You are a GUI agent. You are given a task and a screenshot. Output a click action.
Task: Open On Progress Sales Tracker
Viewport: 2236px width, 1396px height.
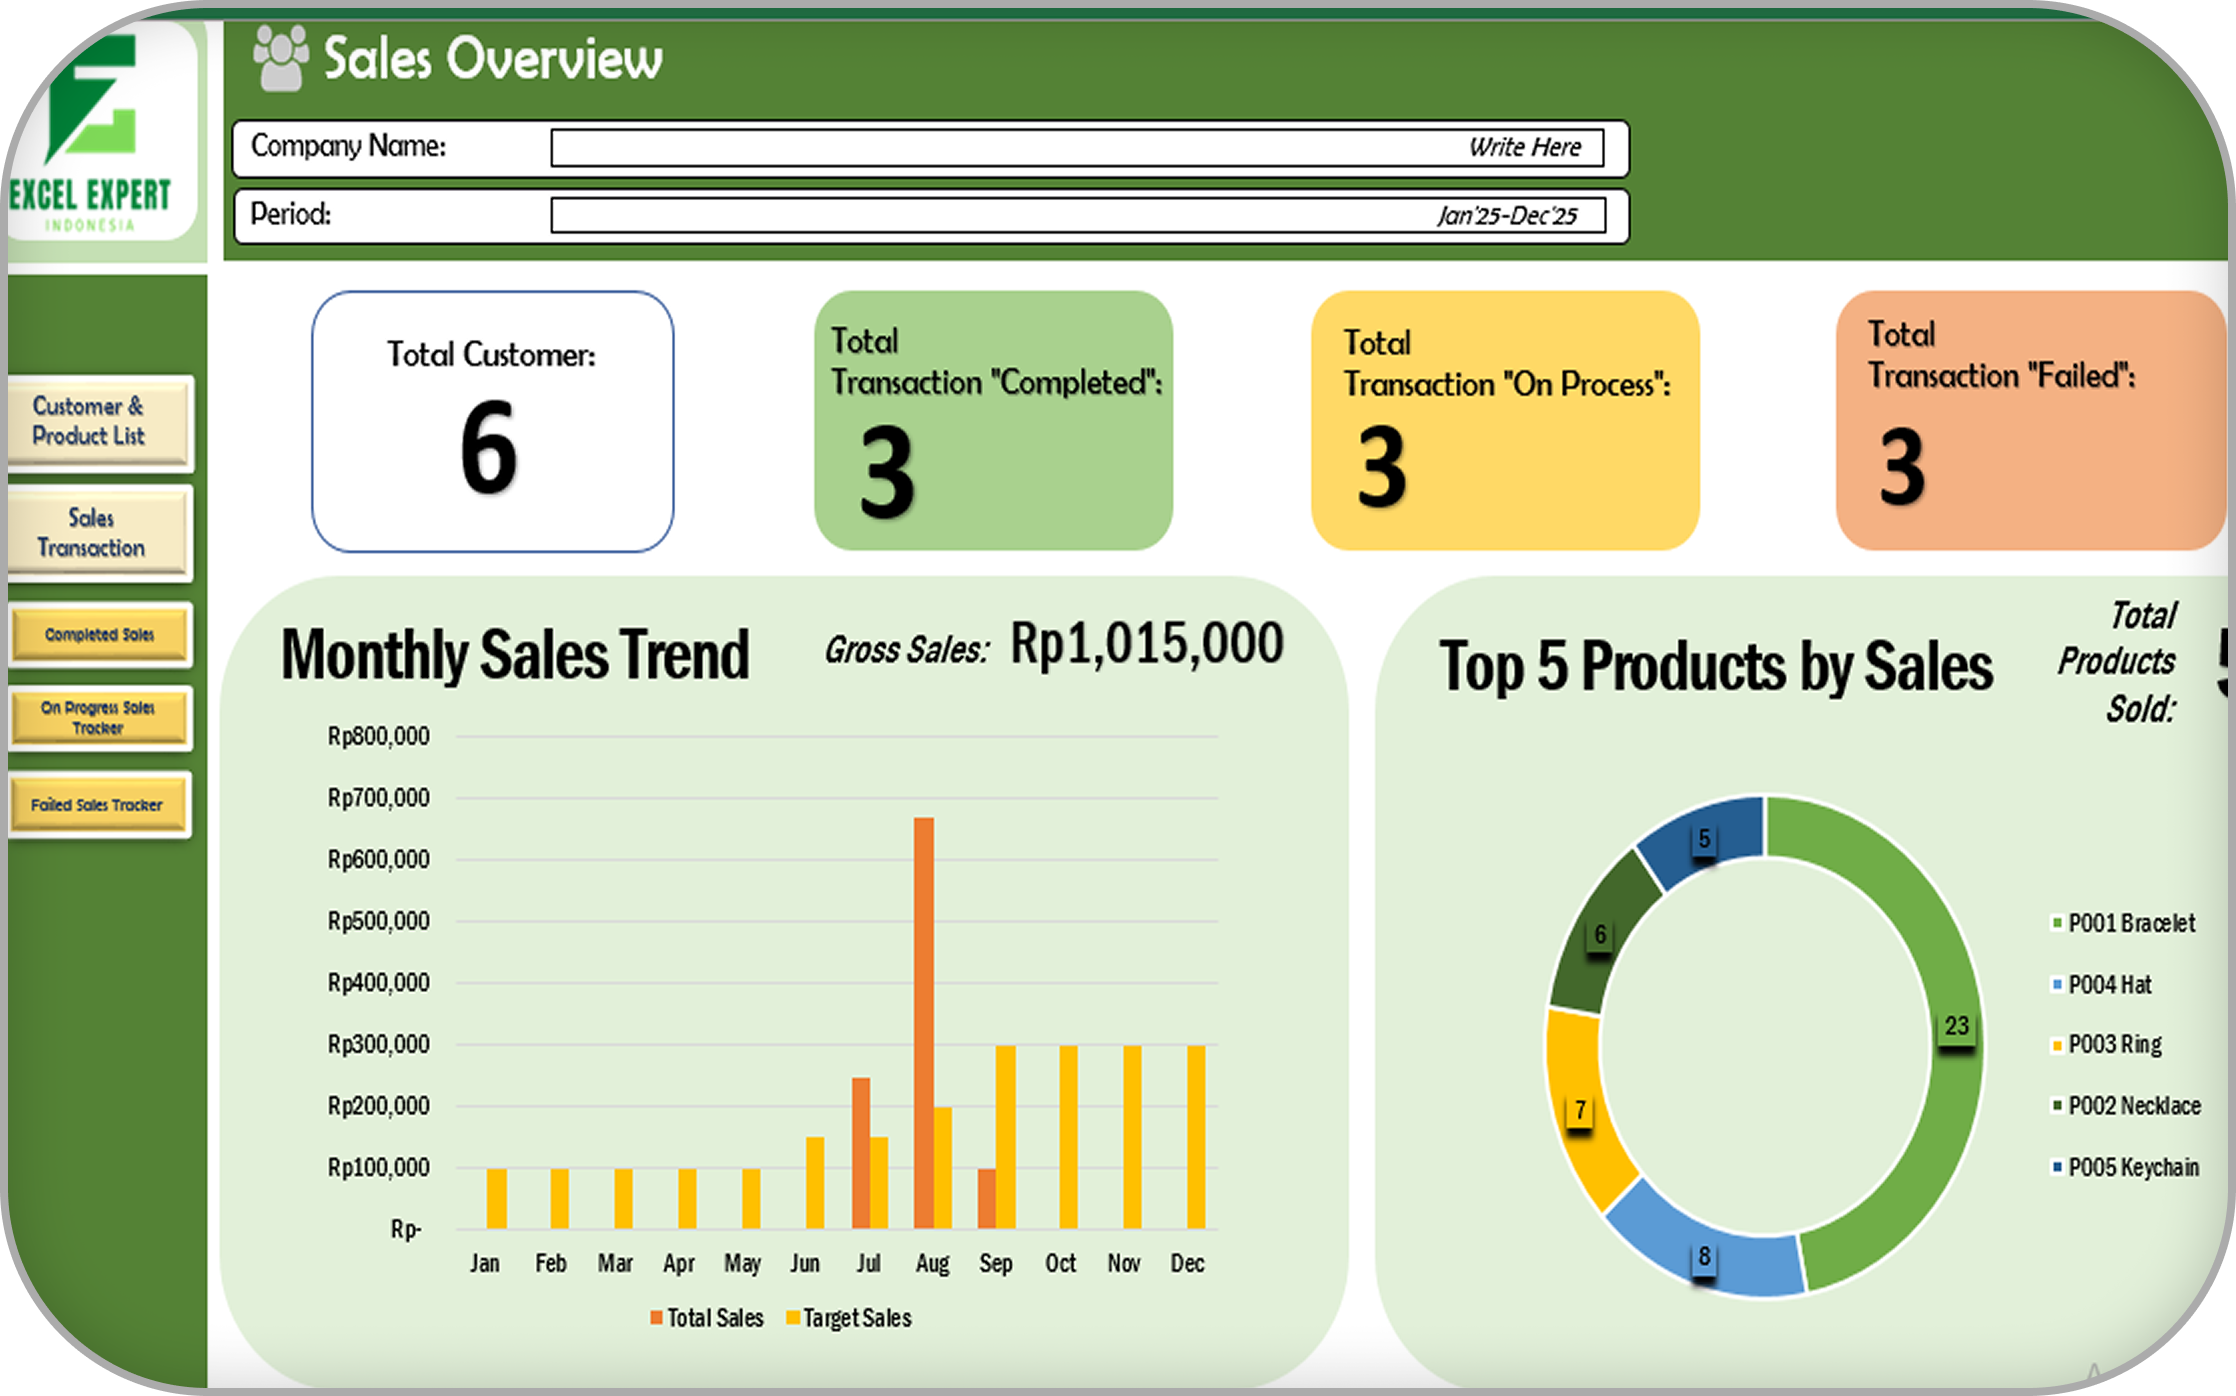pyautogui.click(x=99, y=717)
